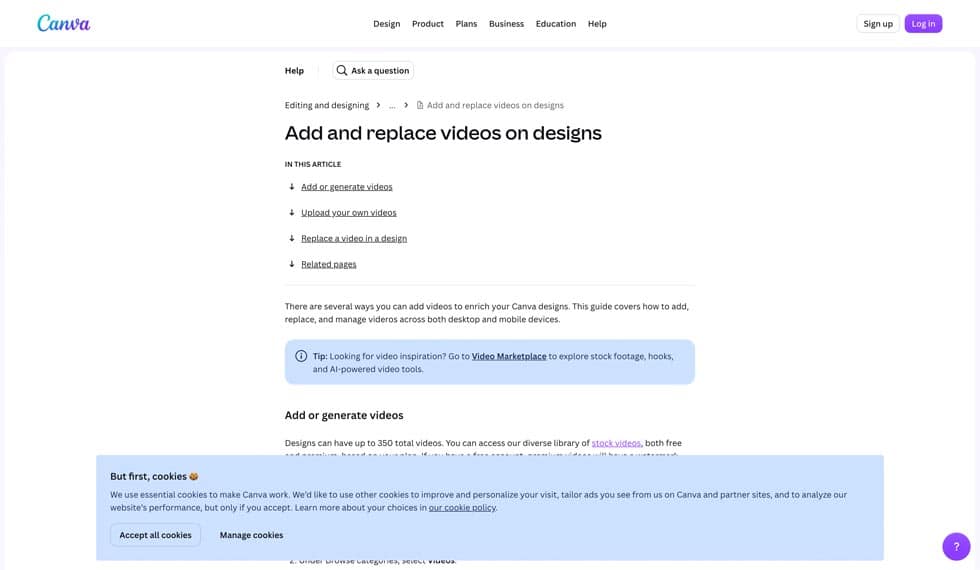Open the purple help question-mark bubble

point(956,547)
